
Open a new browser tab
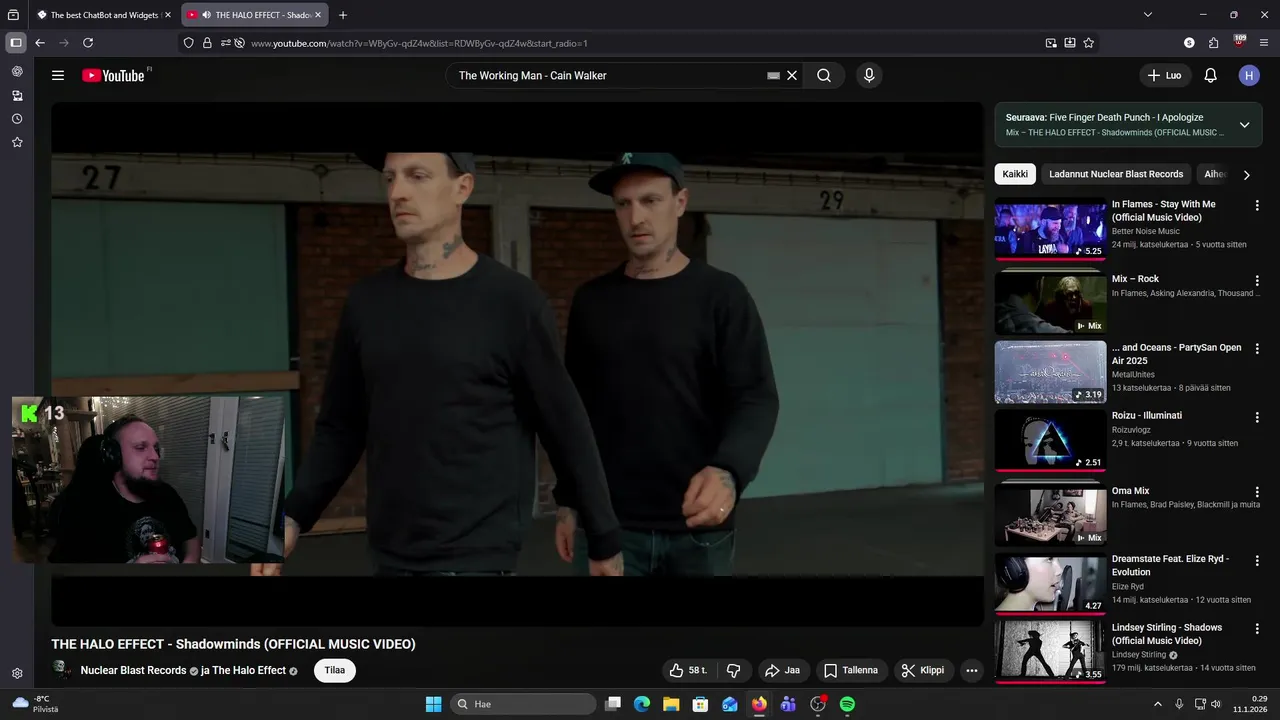click(x=343, y=15)
